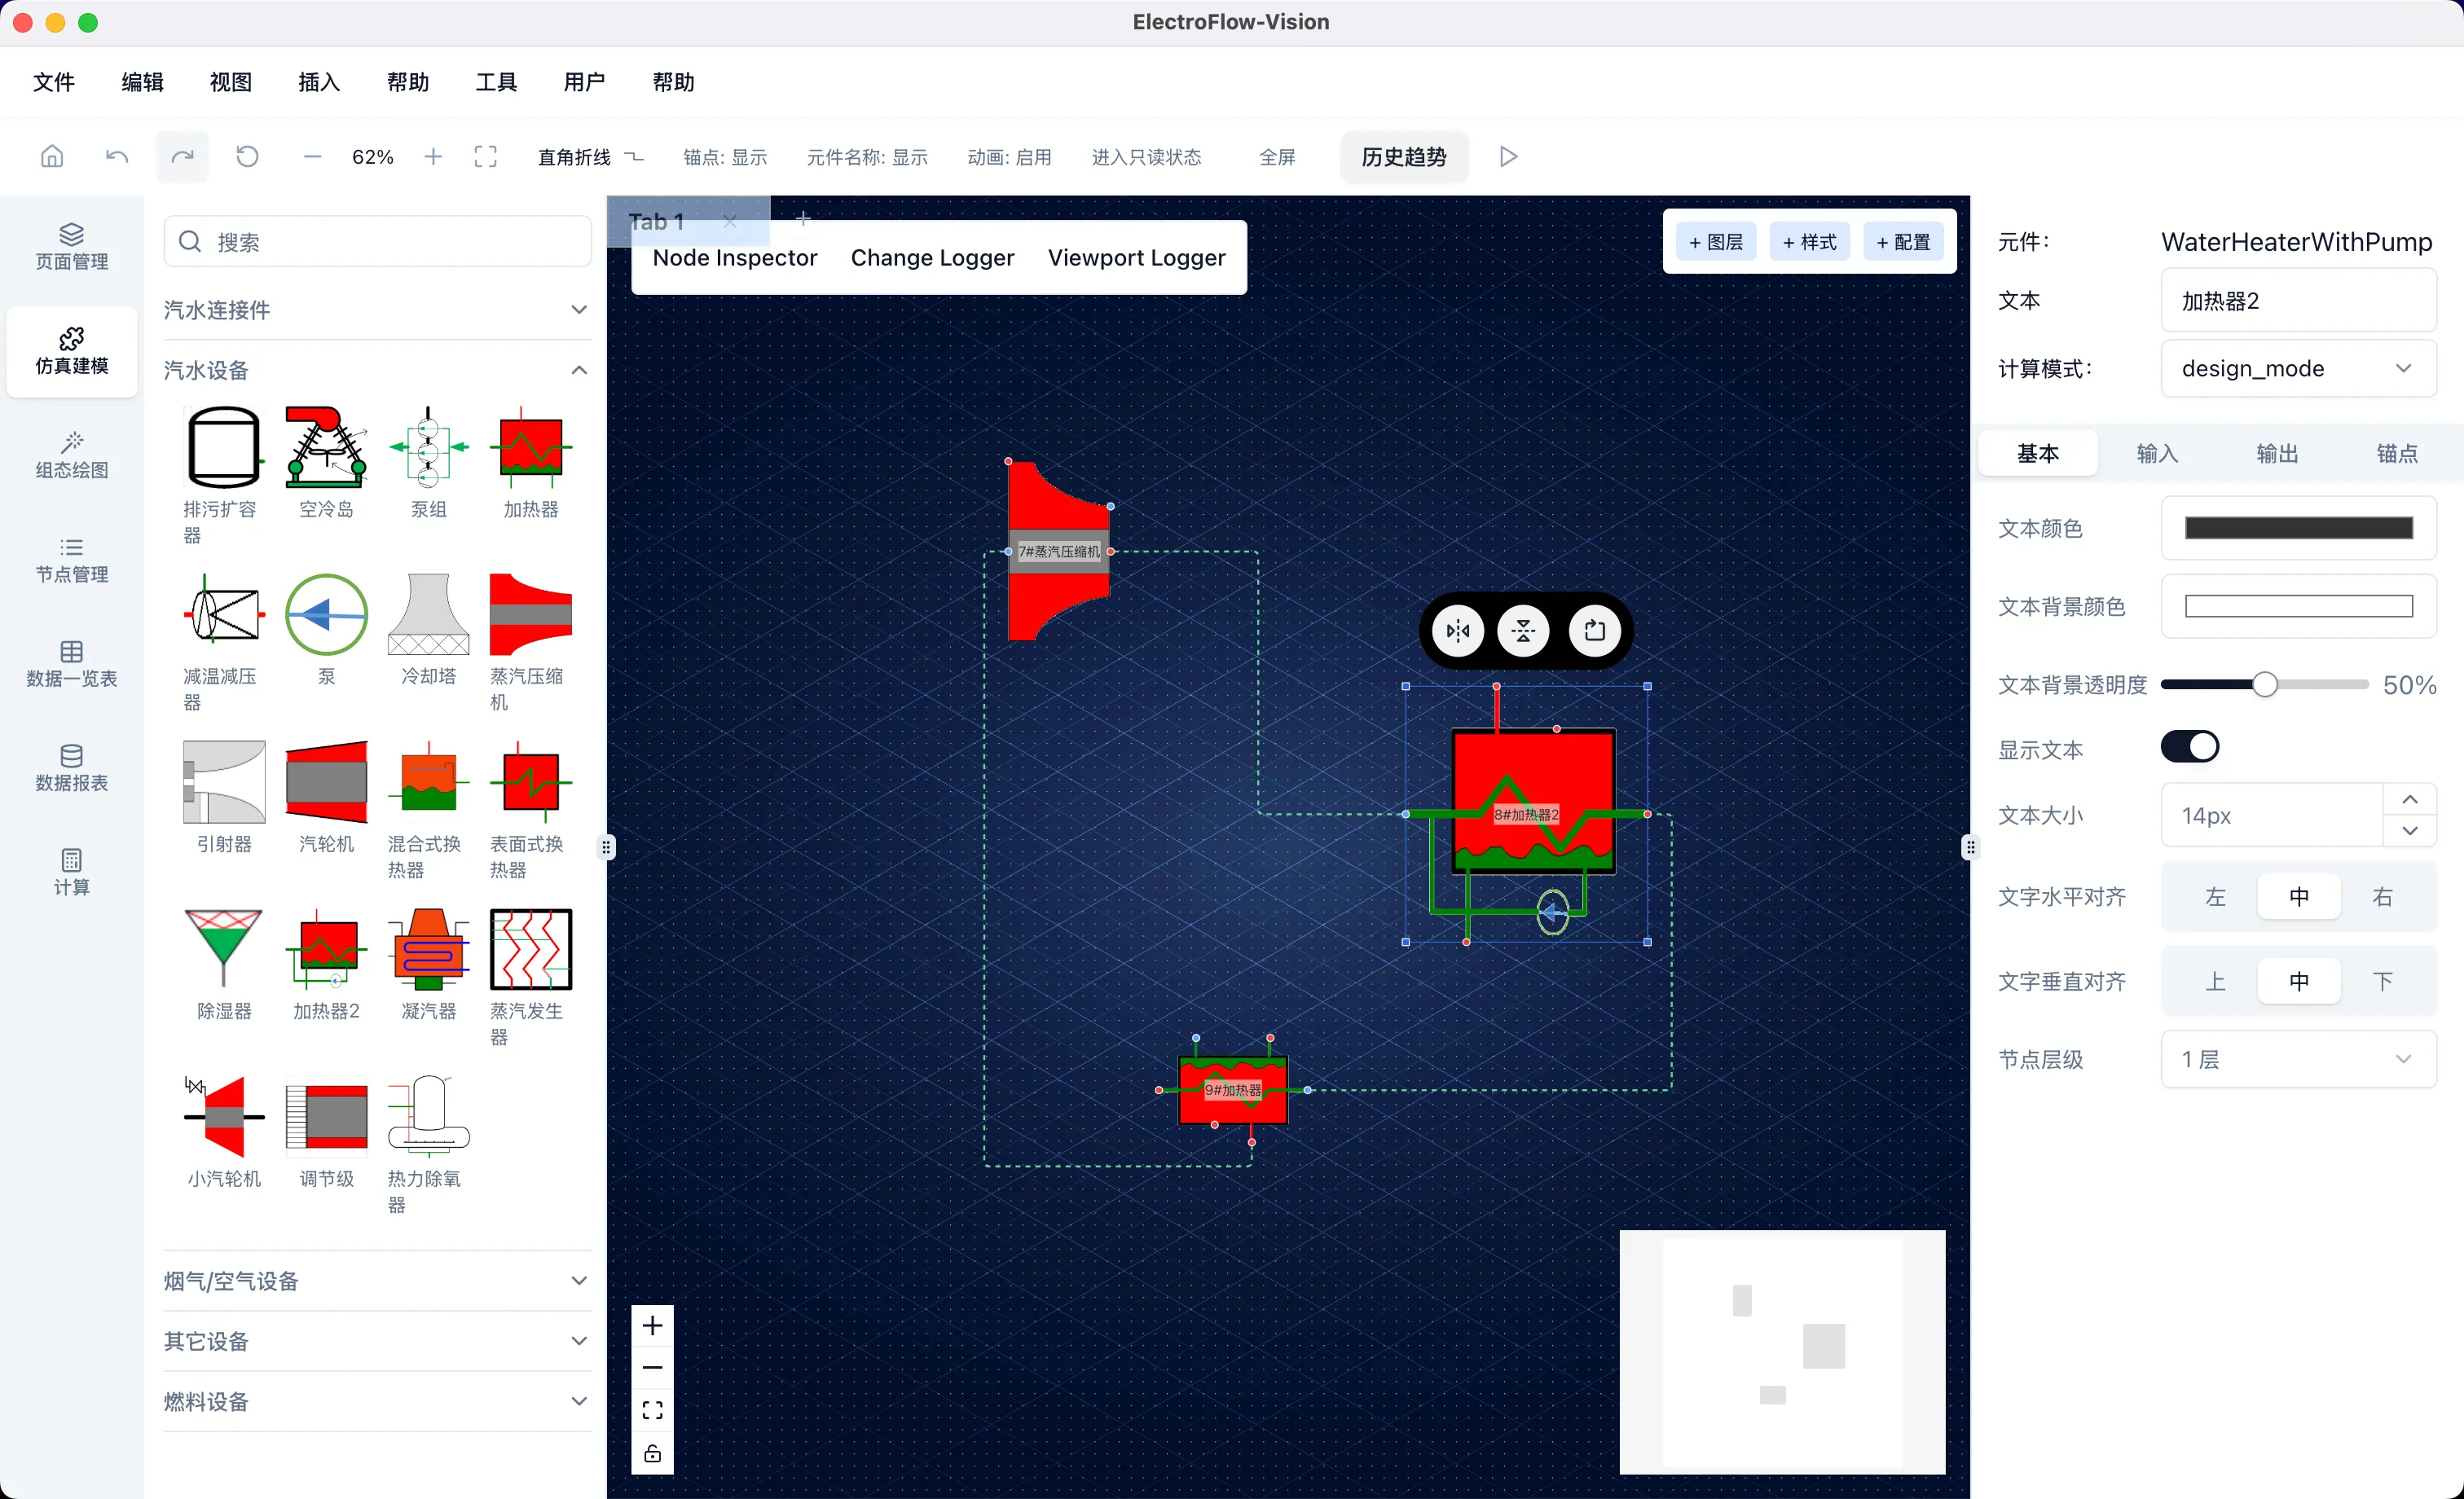Click the 全屏 fullscreen button
This screenshot has height=1499, width=2464.
click(x=1277, y=157)
